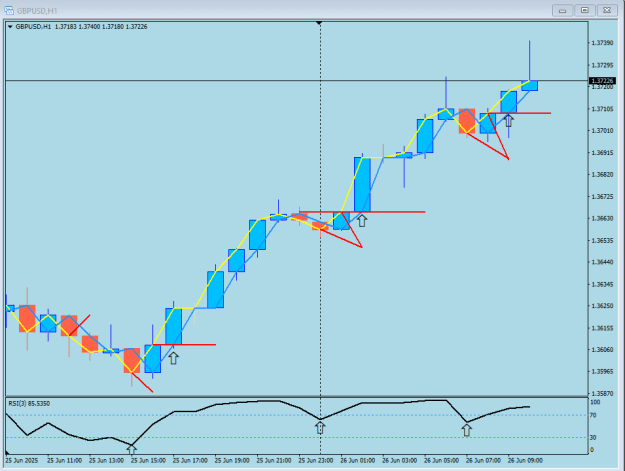
Task: Restore the GBPUSD,H1 chart window size
Action: pyautogui.click(x=585, y=11)
